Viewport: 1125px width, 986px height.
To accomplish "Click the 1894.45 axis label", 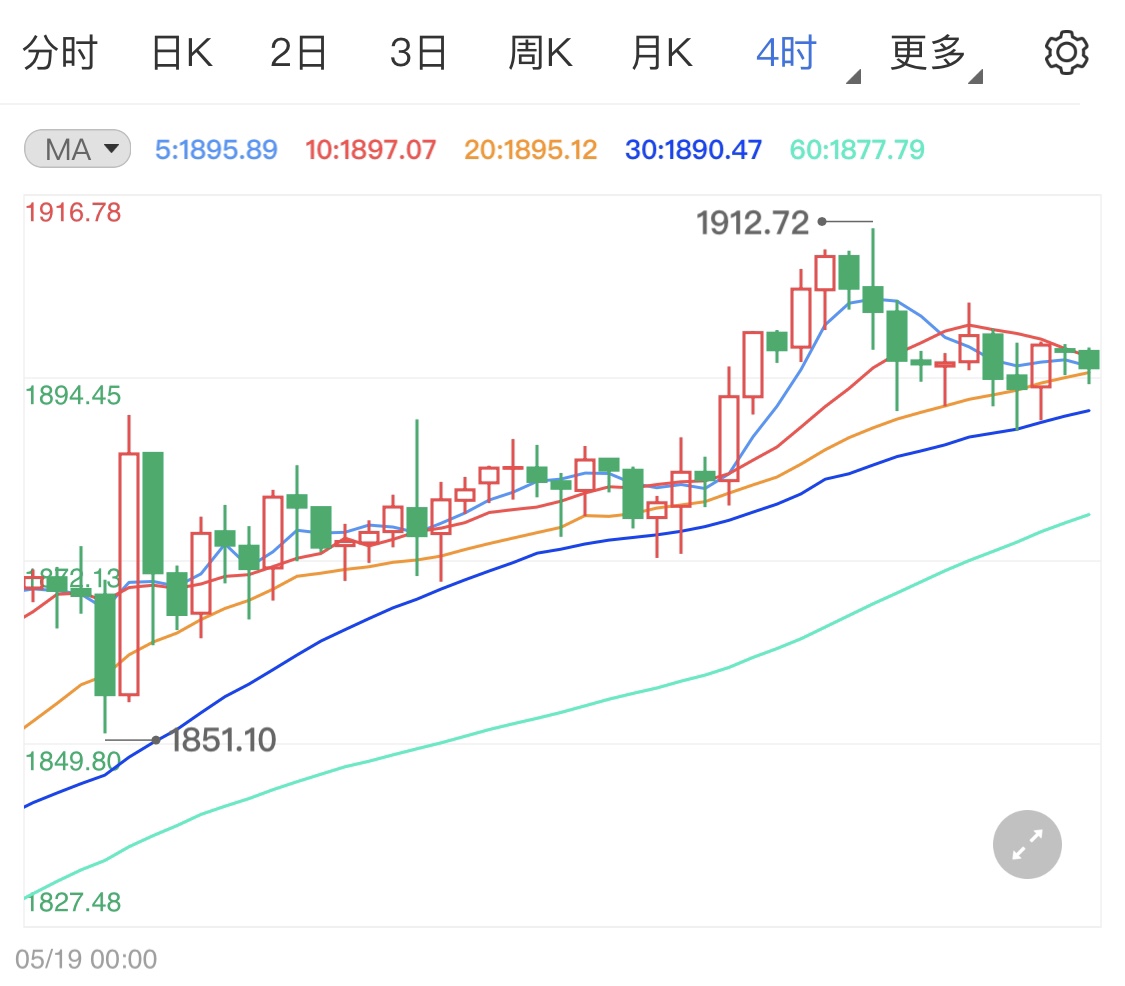I will pyautogui.click(x=73, y=395).
